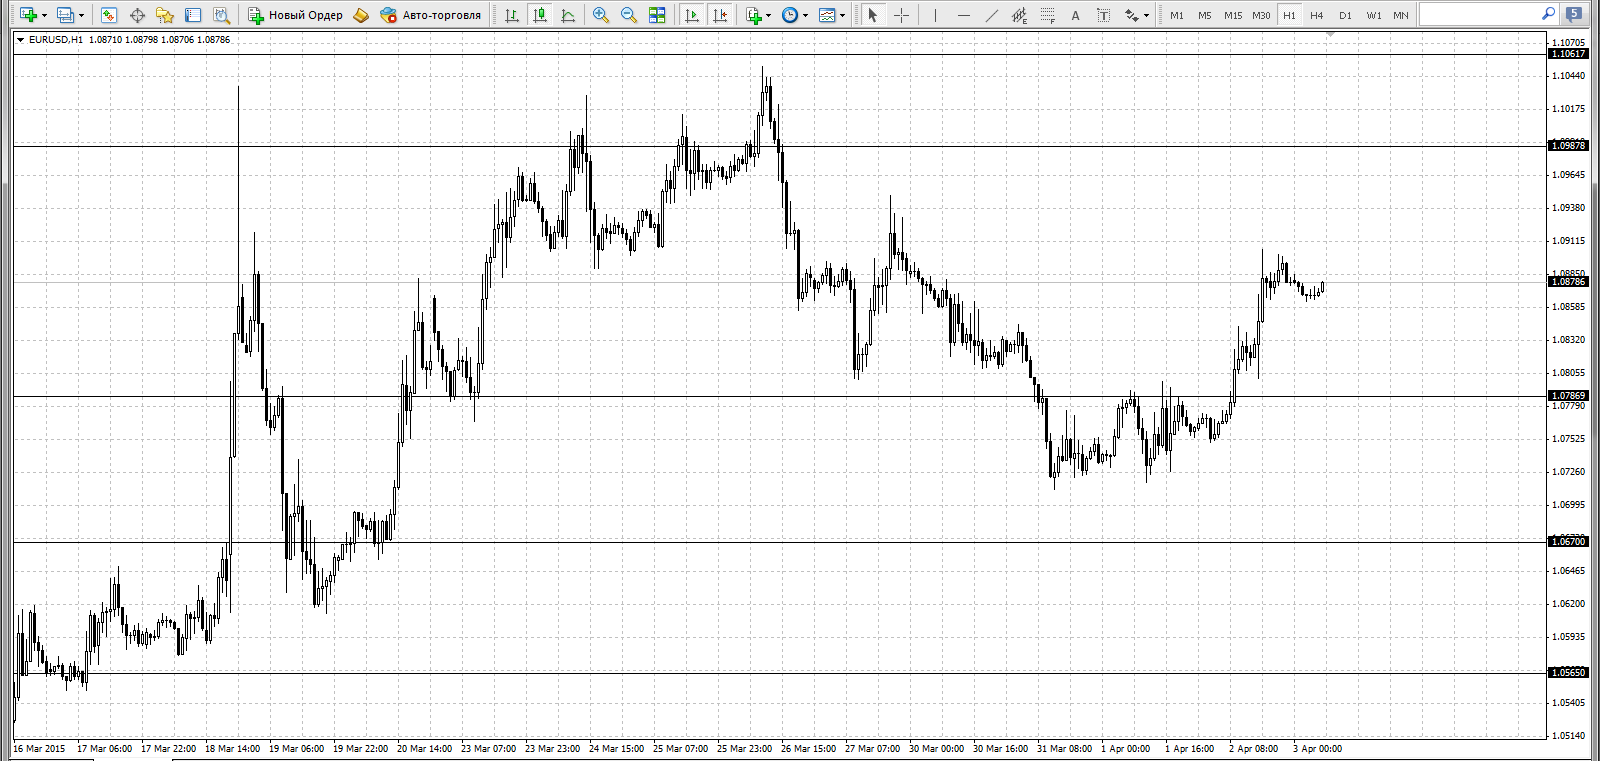Click the 1.06700 price level label
The height and width of the screenshot is (761, 1600).
(x=1568, y=541)
